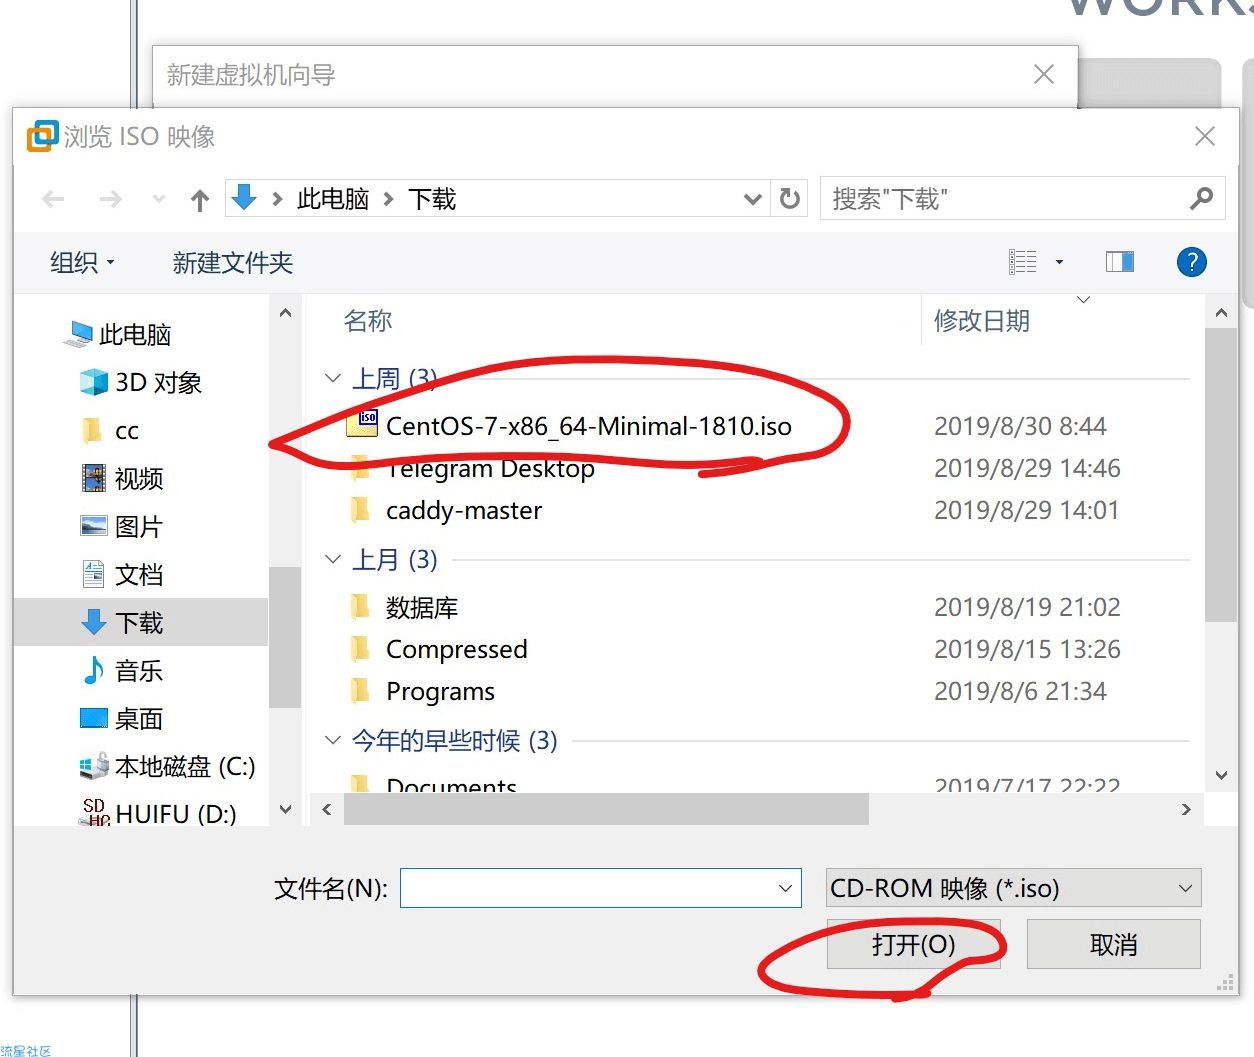Expand the 文件名 combo box dropdown arrow
This screenshot has height=1057, width=1254.
click(x=785, y=888)
